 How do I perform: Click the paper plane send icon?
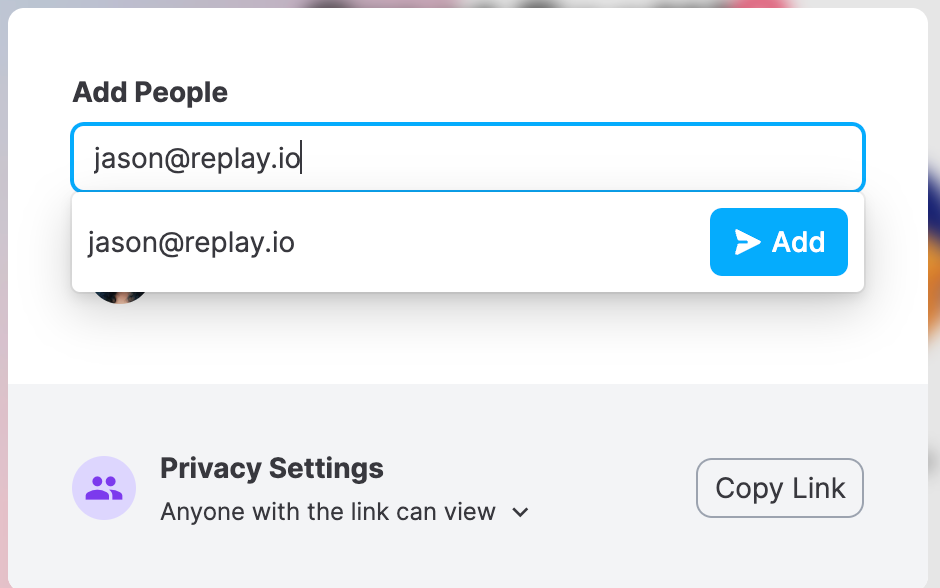(748, 242)
